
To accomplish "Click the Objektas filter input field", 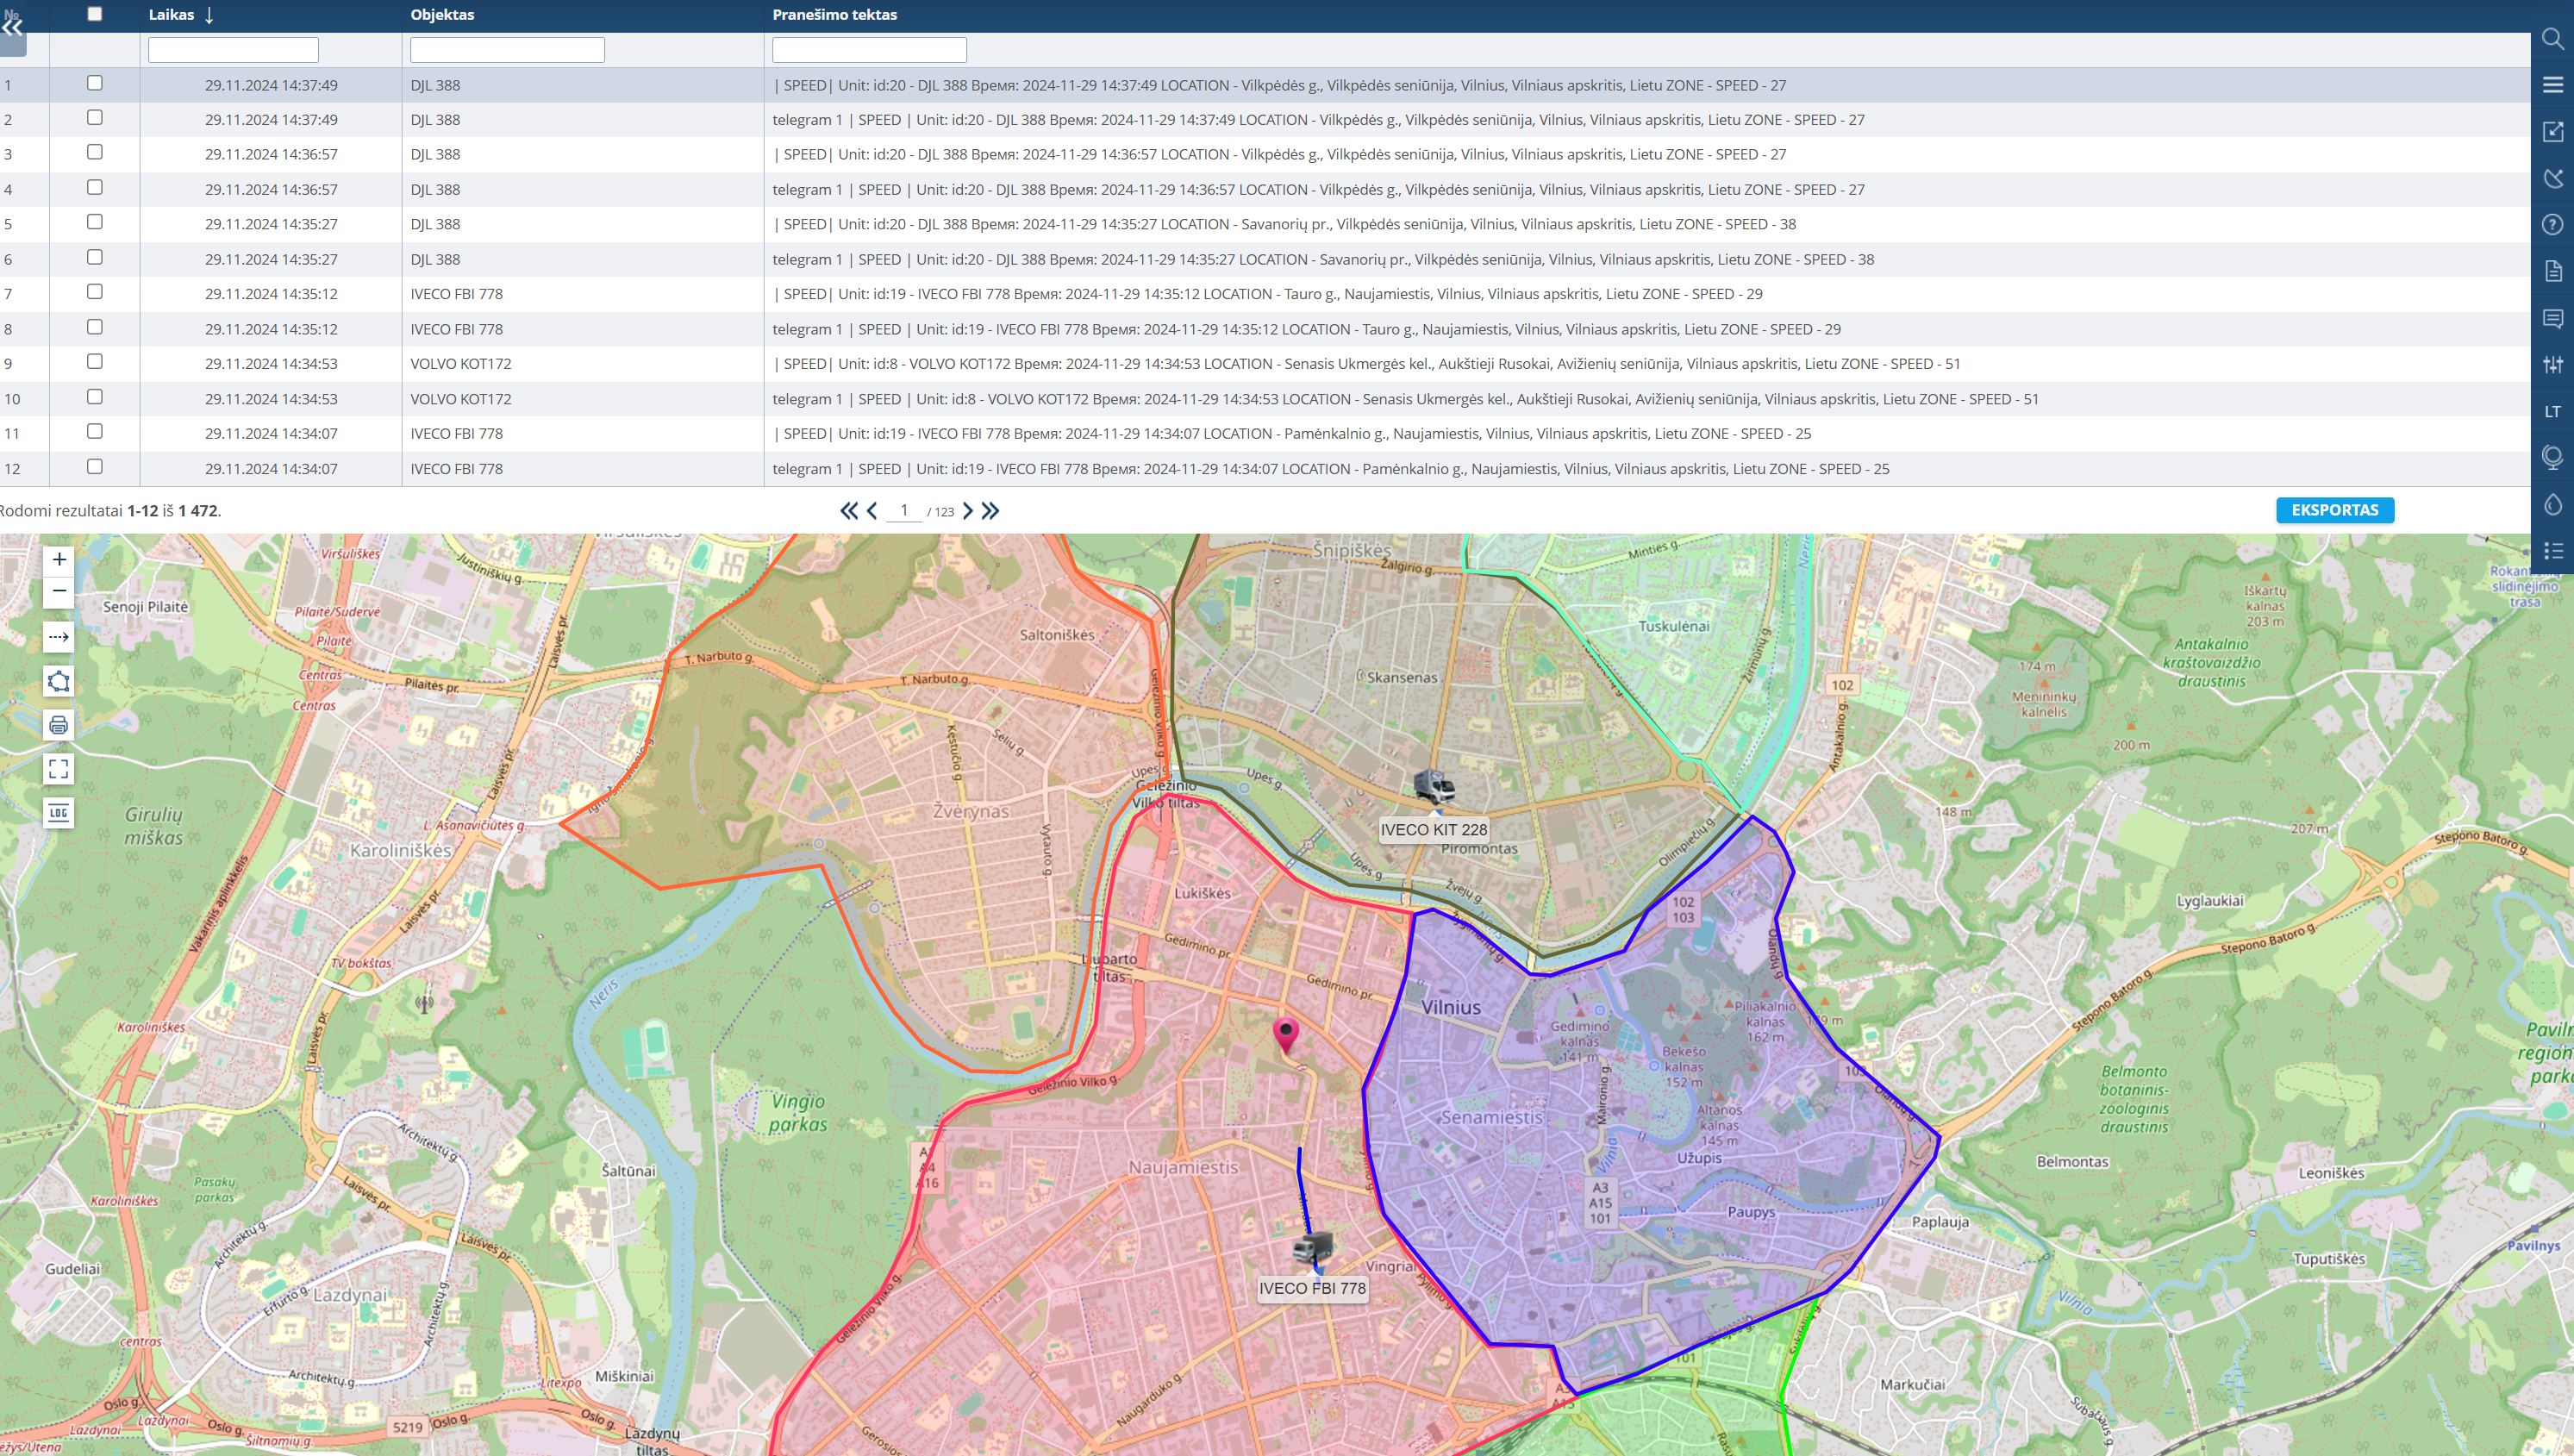I will [507, 50].
